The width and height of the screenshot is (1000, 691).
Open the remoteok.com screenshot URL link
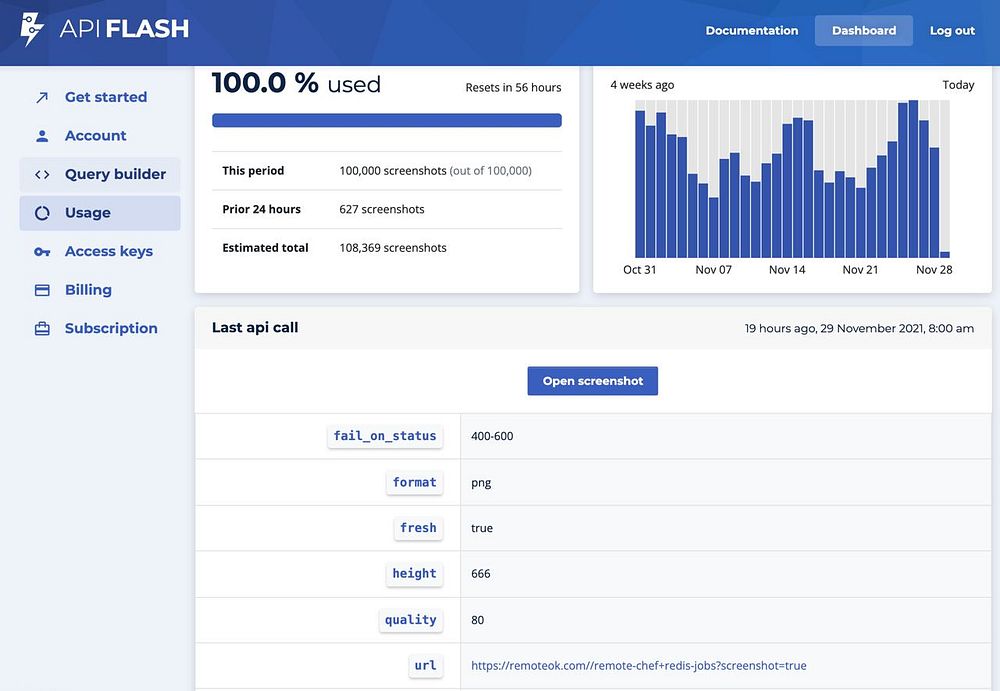[638, 665]
